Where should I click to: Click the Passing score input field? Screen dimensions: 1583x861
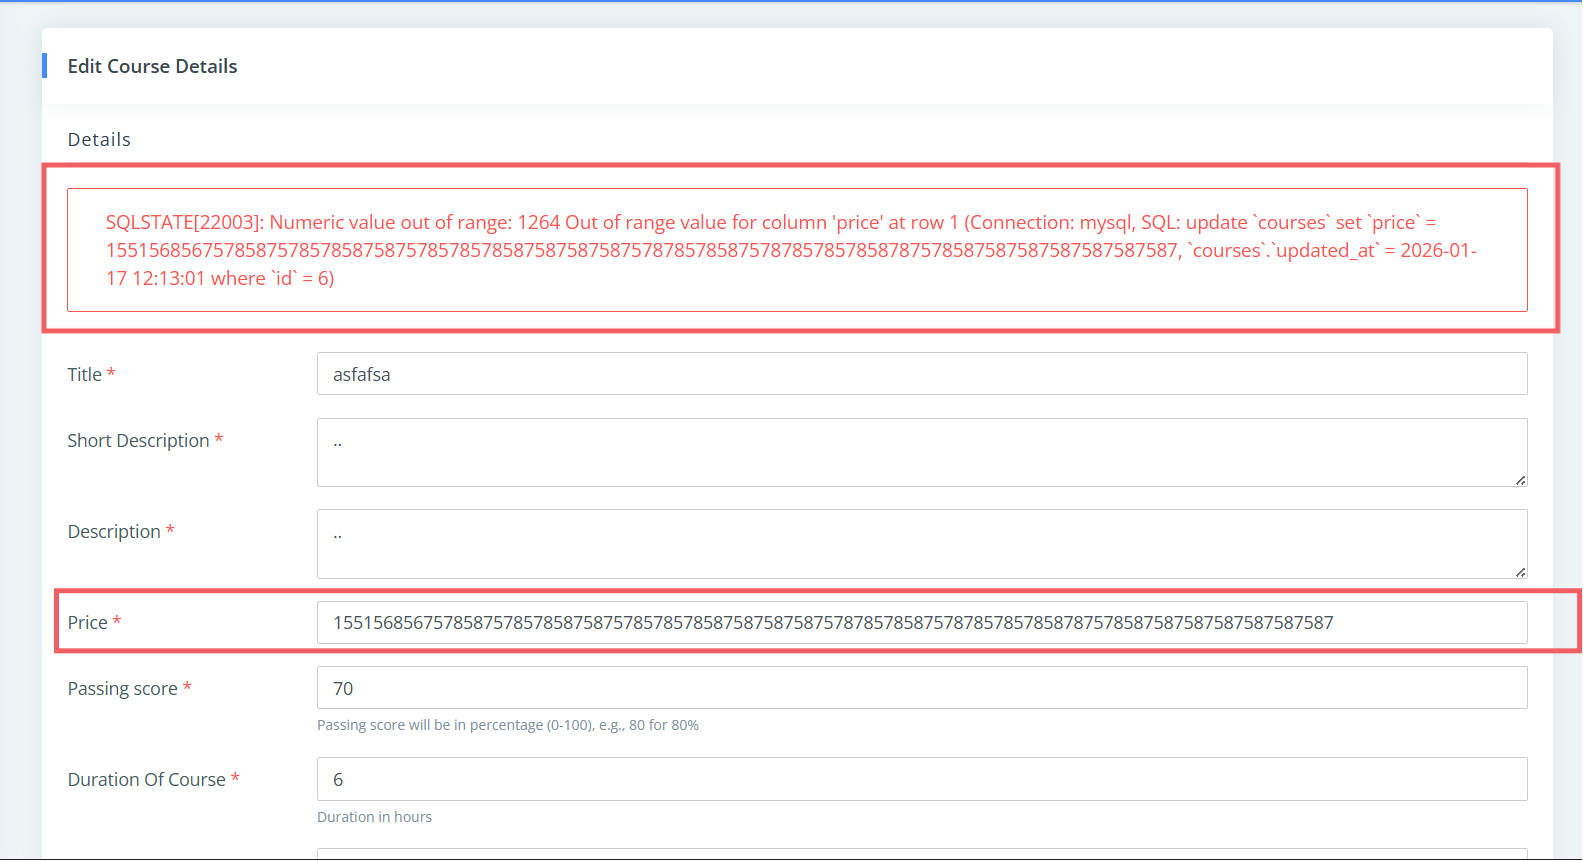pos(921,688)
